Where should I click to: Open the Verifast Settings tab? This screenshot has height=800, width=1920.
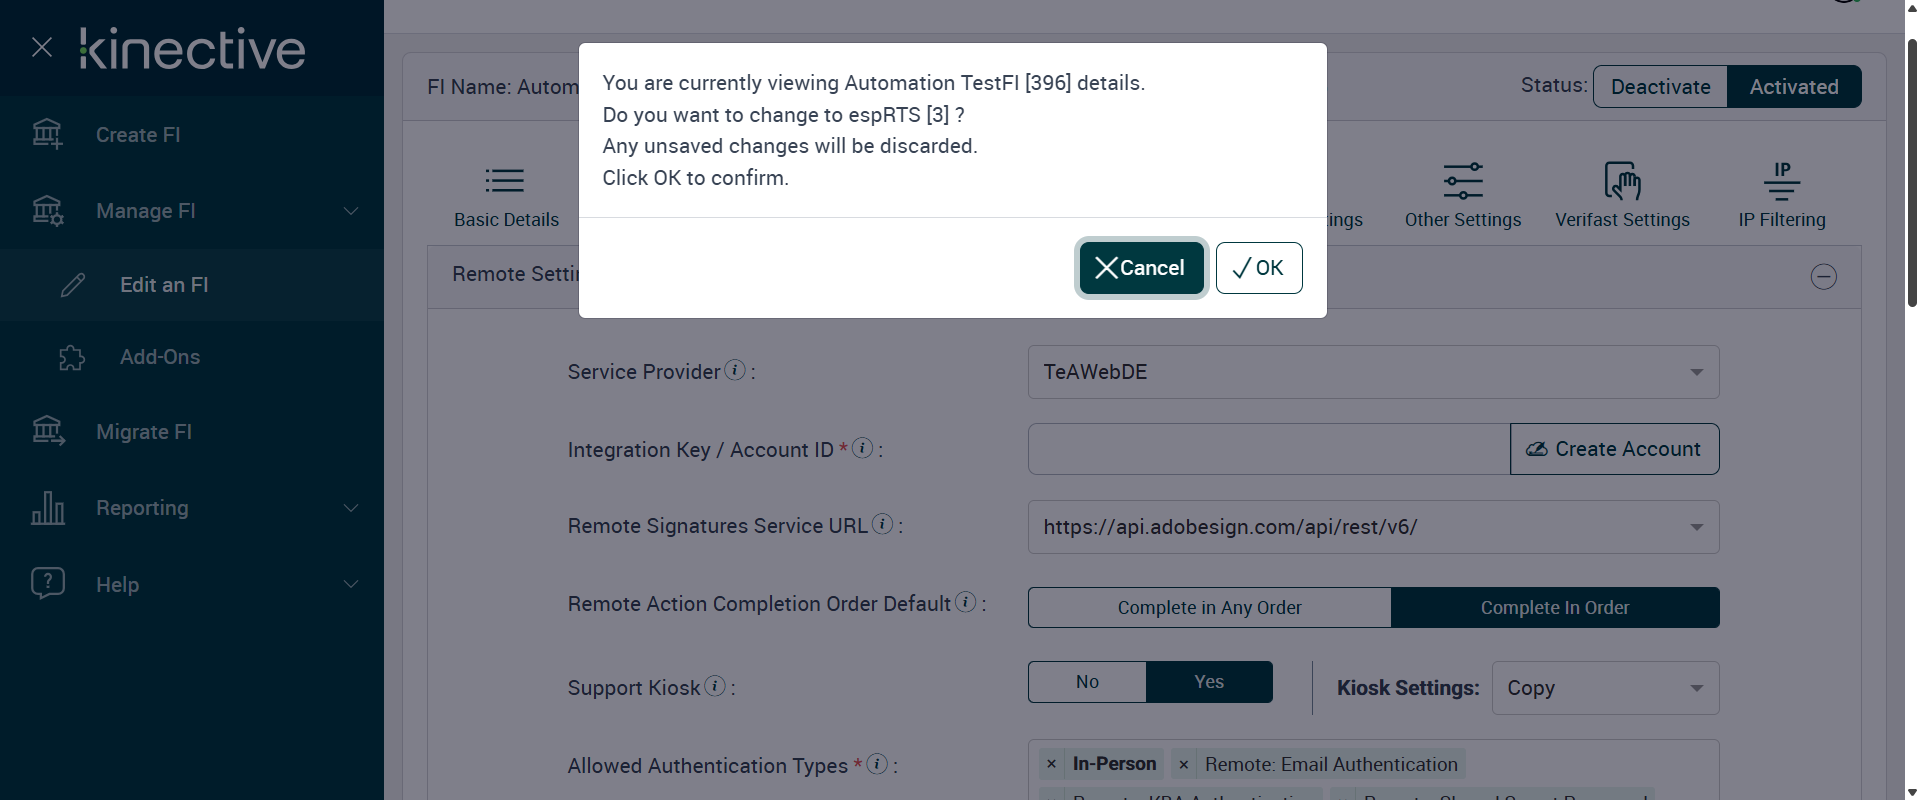[x=1622, y=195]
